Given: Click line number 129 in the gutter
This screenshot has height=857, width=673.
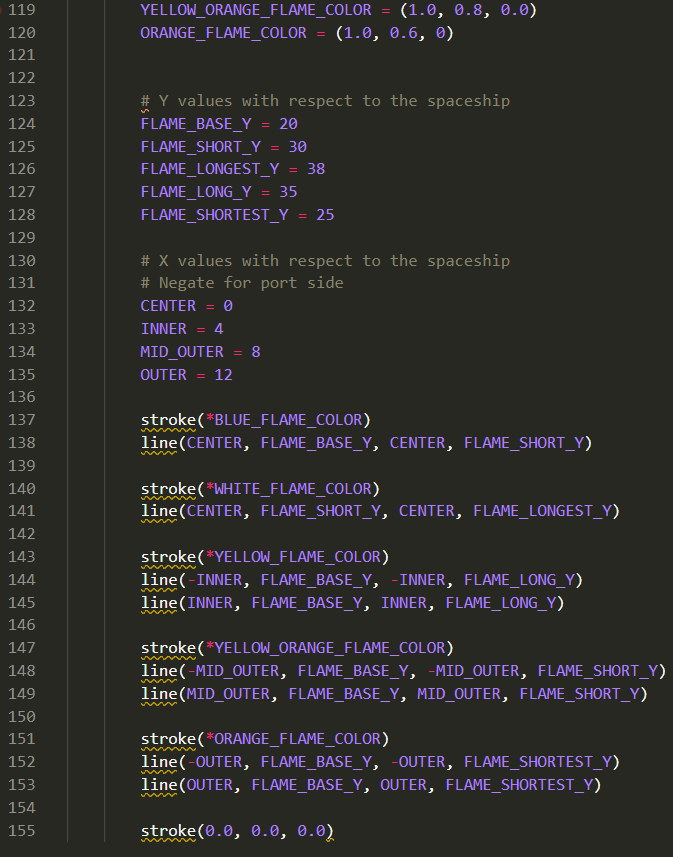Looking at the screenshot, I should (22, 238).
